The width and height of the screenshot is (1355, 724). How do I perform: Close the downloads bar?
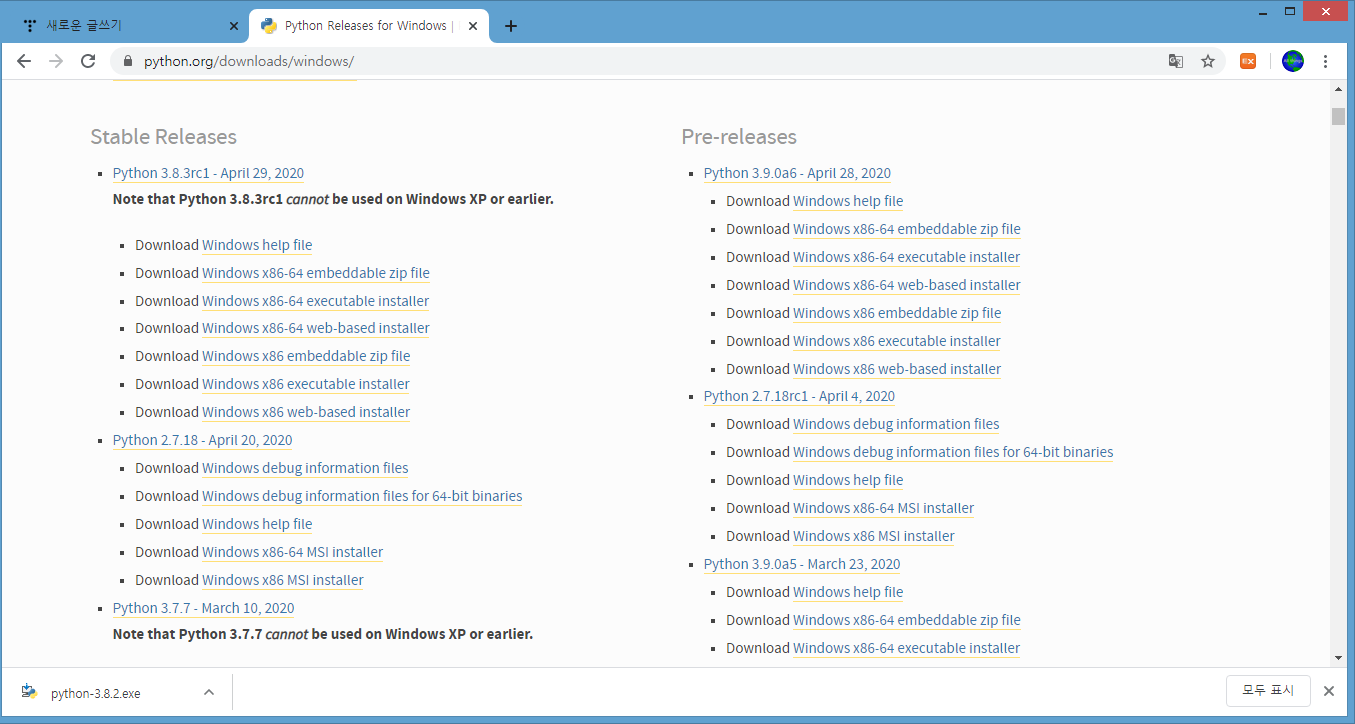pos(1329,691)
